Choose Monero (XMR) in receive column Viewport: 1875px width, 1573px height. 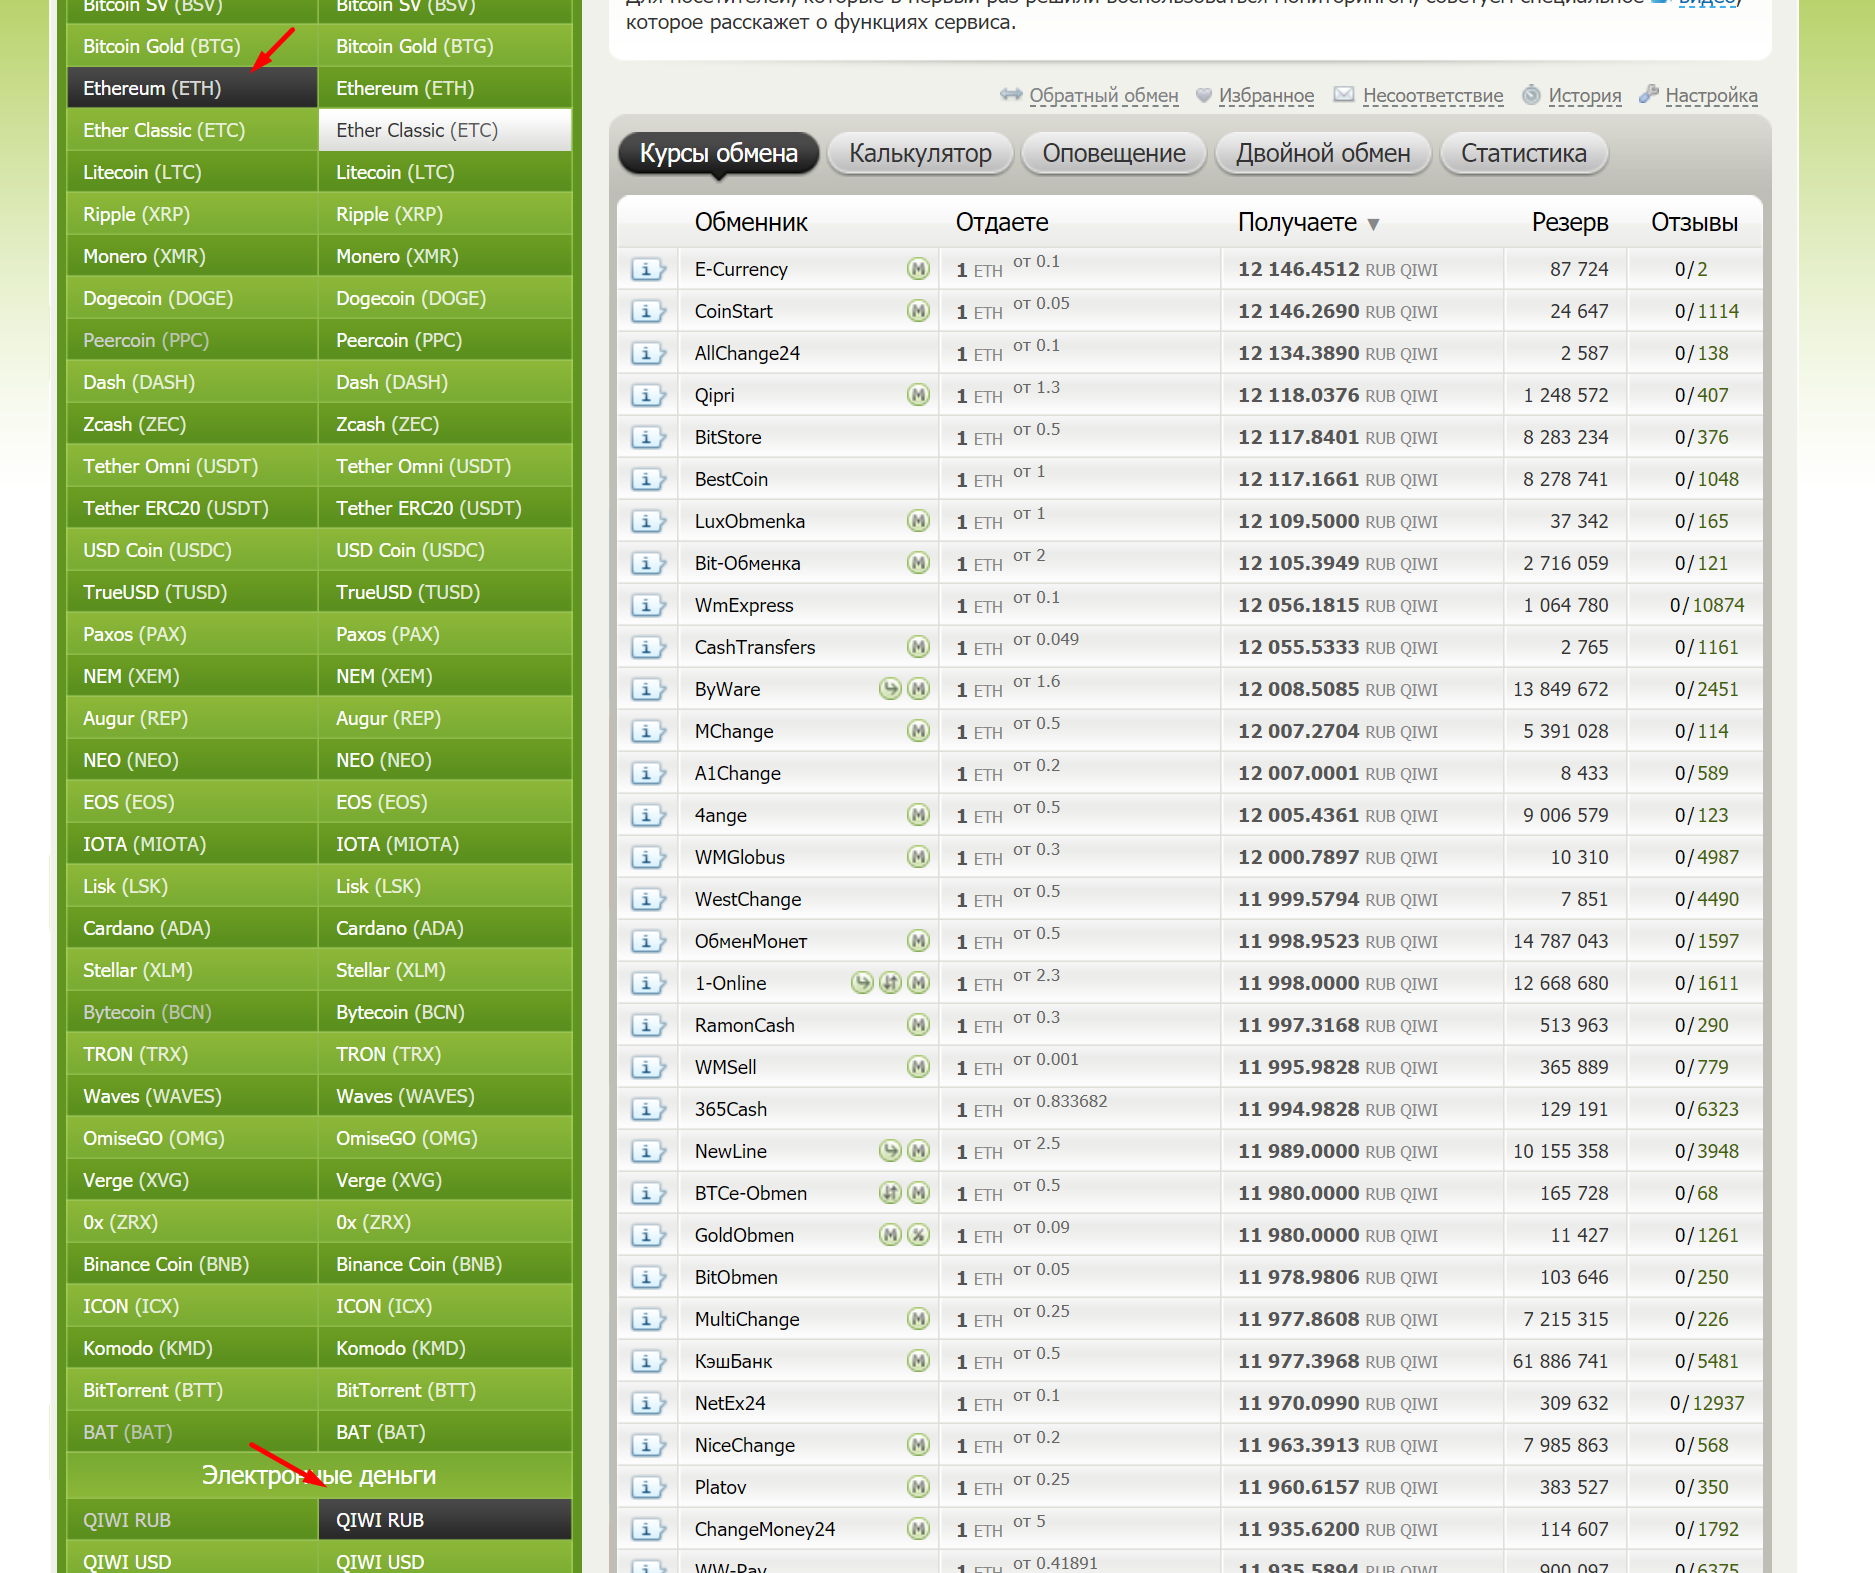coord(445,256)
